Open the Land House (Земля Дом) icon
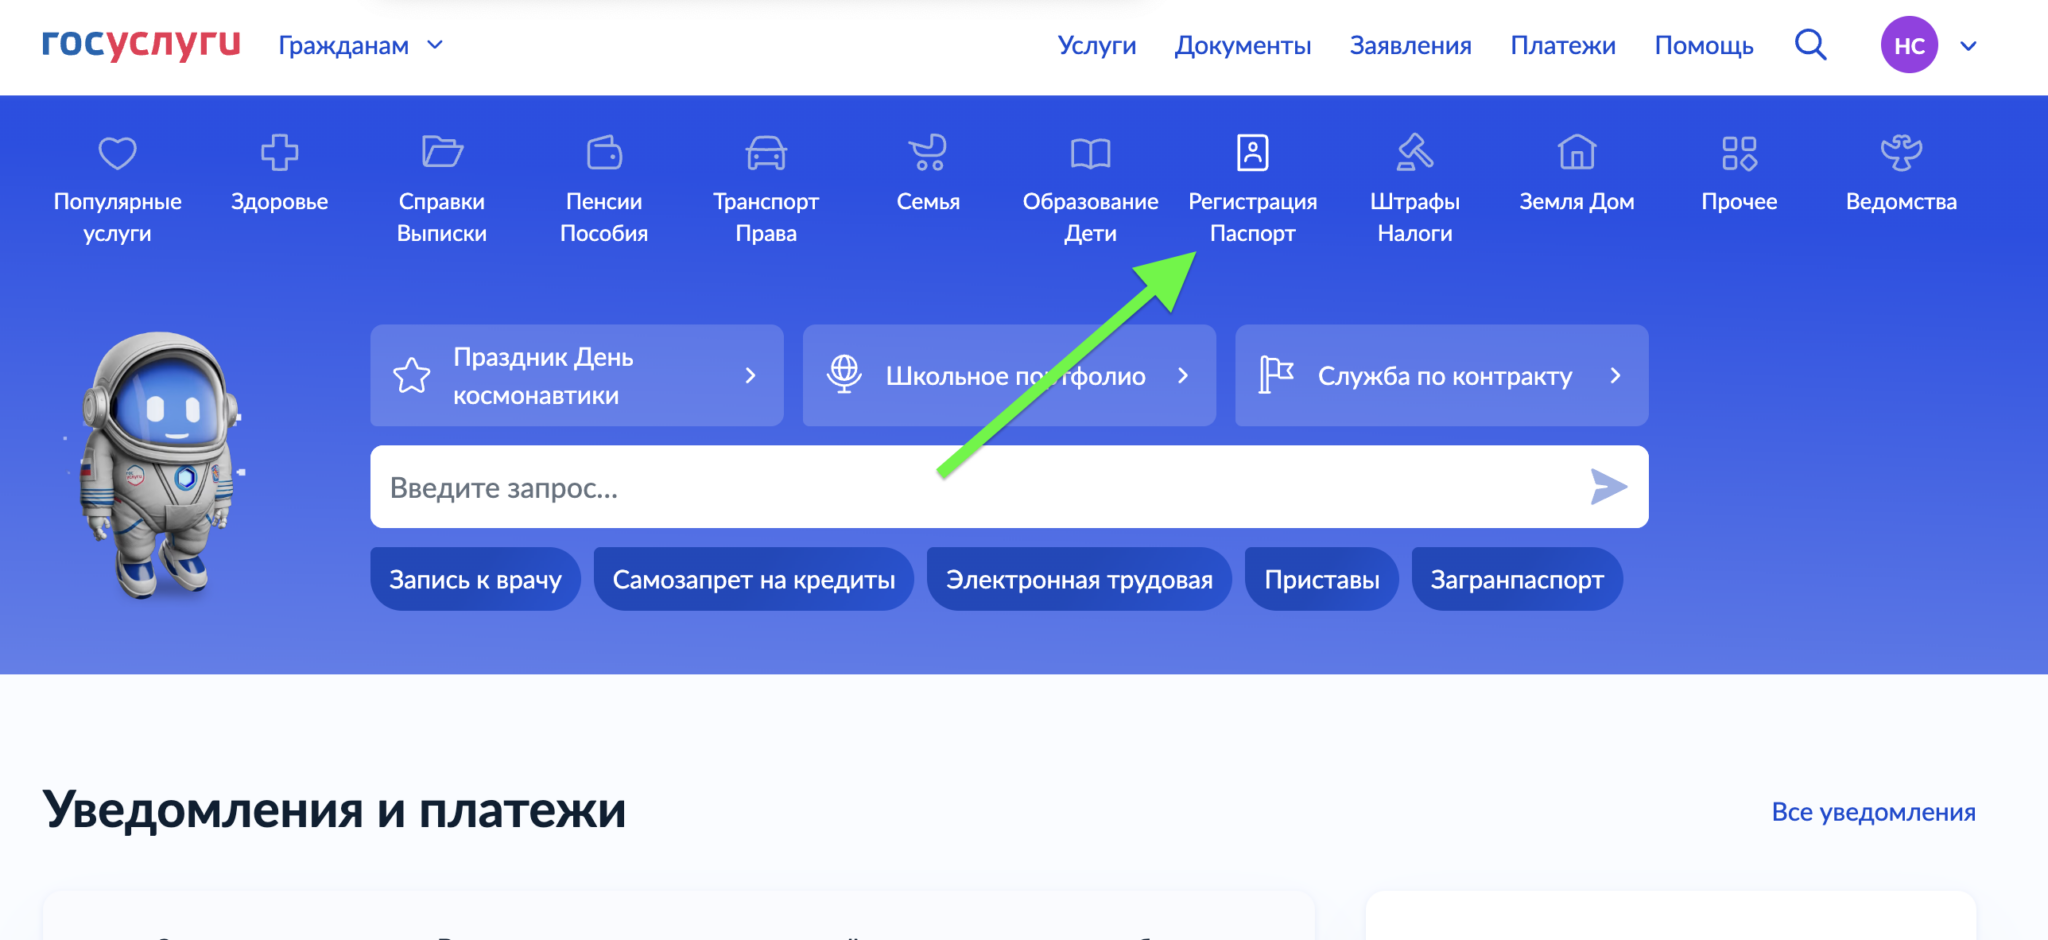This screenshot has width=2048, height=940. (x=1576, y=153)
